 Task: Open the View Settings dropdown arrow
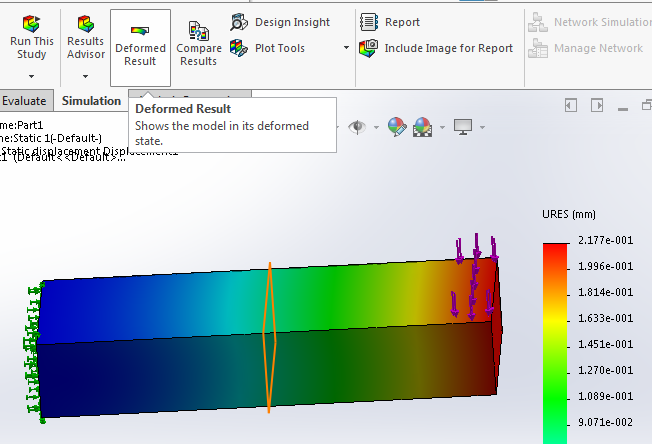[482, 127]
